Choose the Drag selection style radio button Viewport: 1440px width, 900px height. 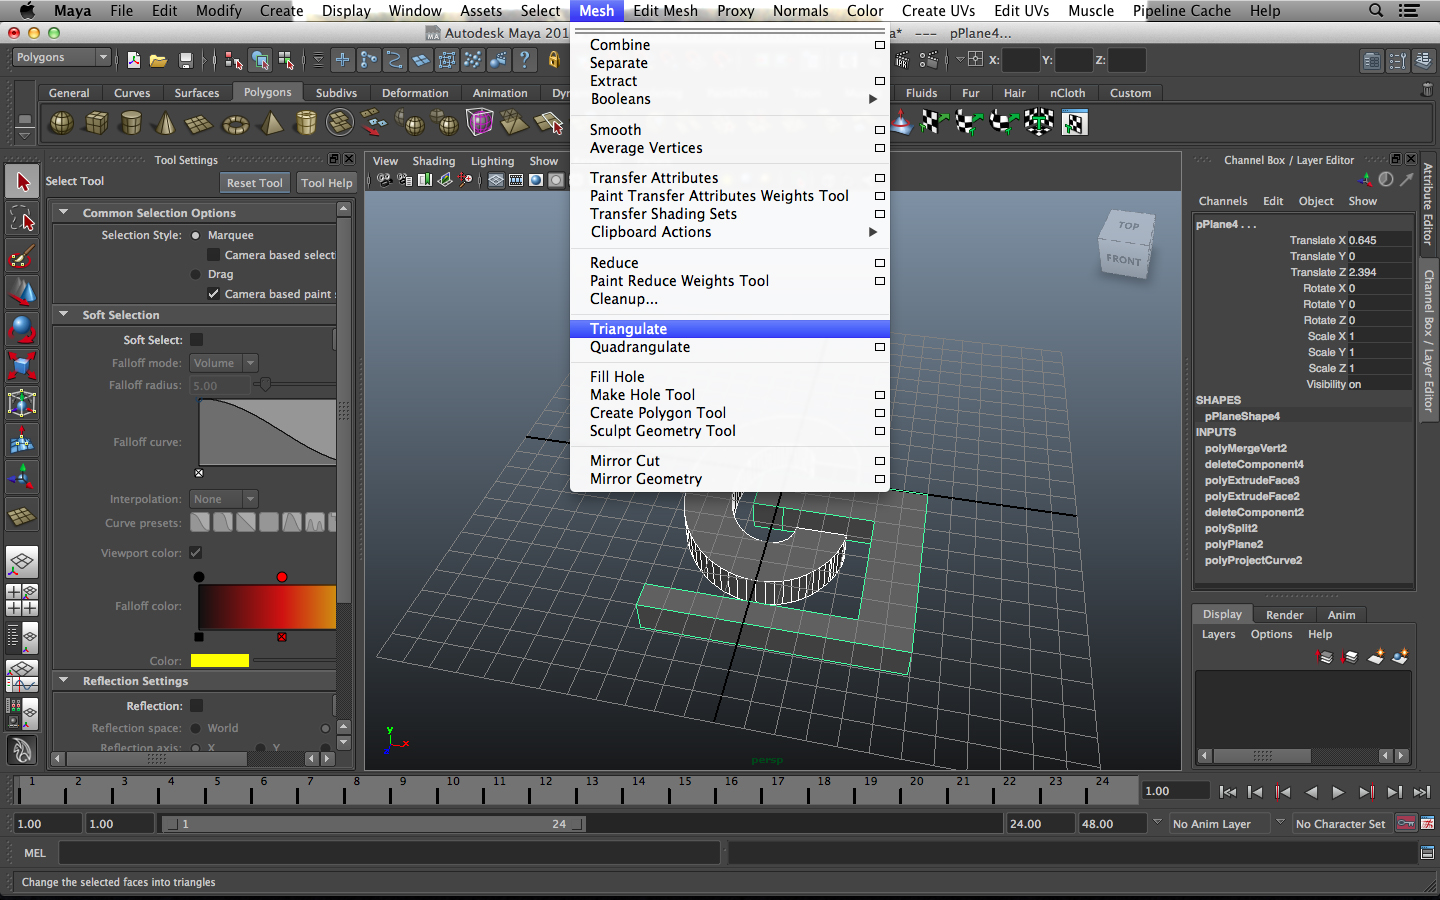[196, 274]
